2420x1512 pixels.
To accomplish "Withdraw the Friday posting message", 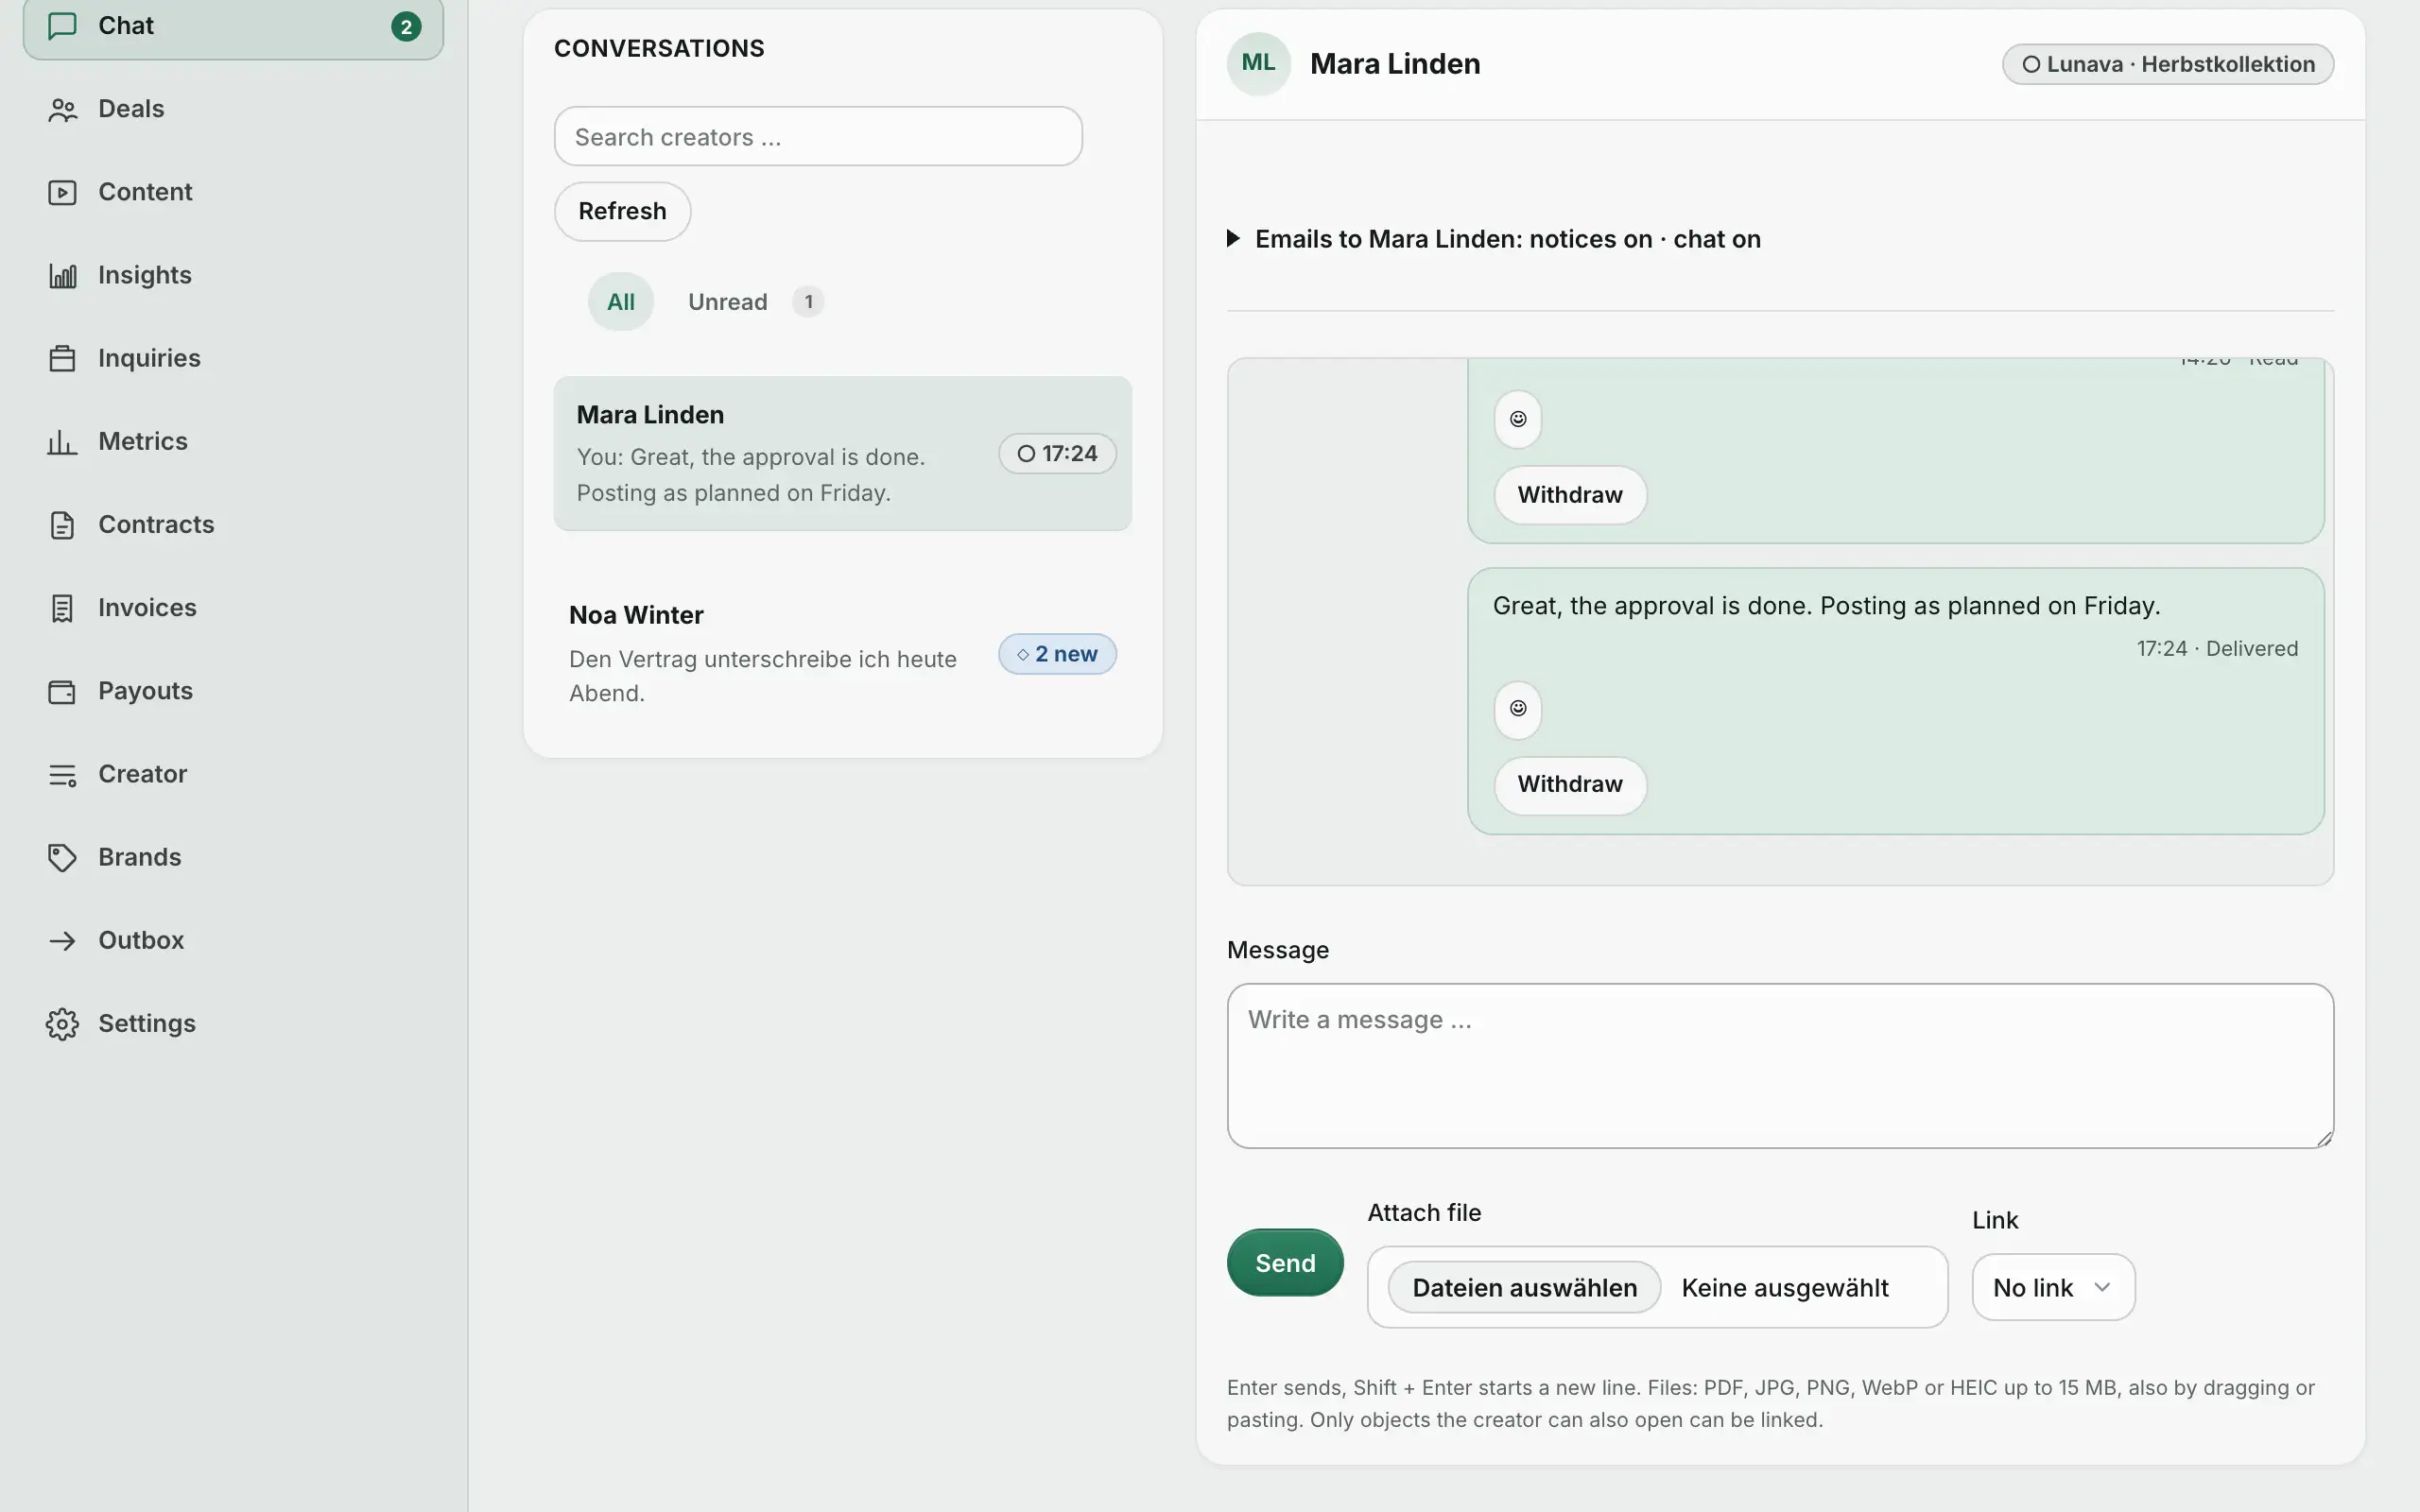I will pos(1570,785).
